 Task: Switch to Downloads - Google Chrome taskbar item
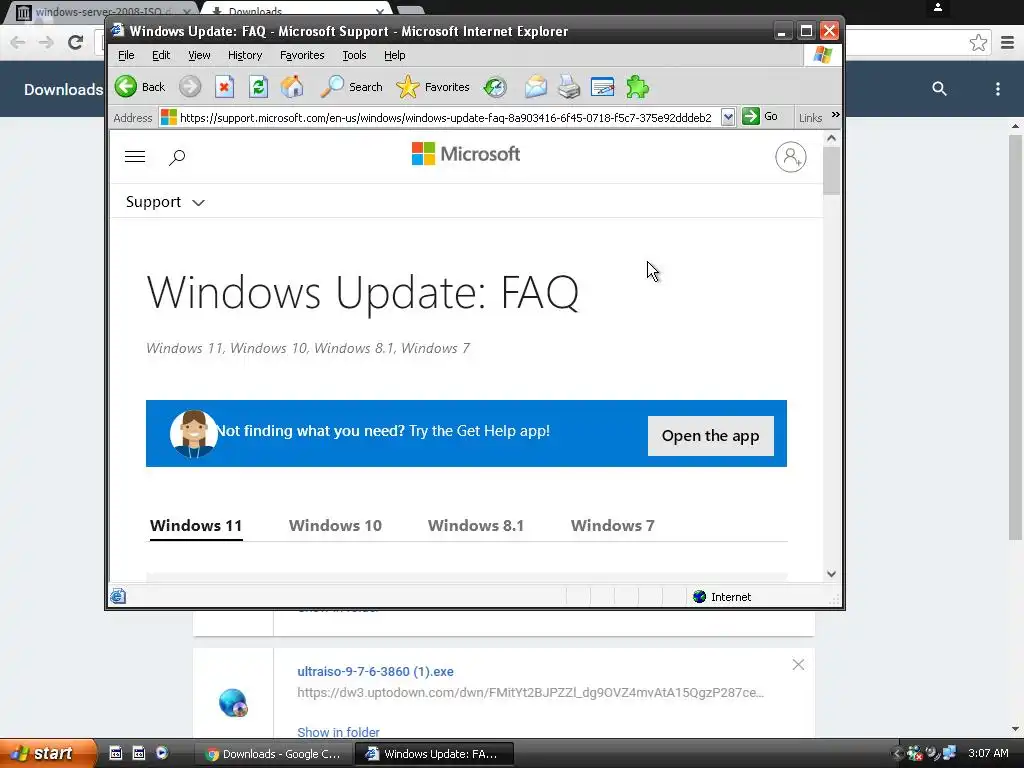click(274, 754)
